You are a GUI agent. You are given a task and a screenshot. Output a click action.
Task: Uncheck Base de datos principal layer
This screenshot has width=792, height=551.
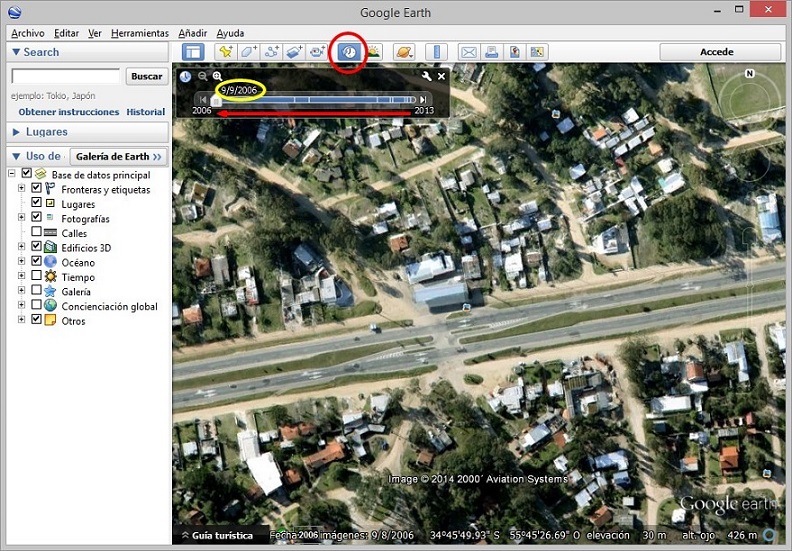coord(27,173)
